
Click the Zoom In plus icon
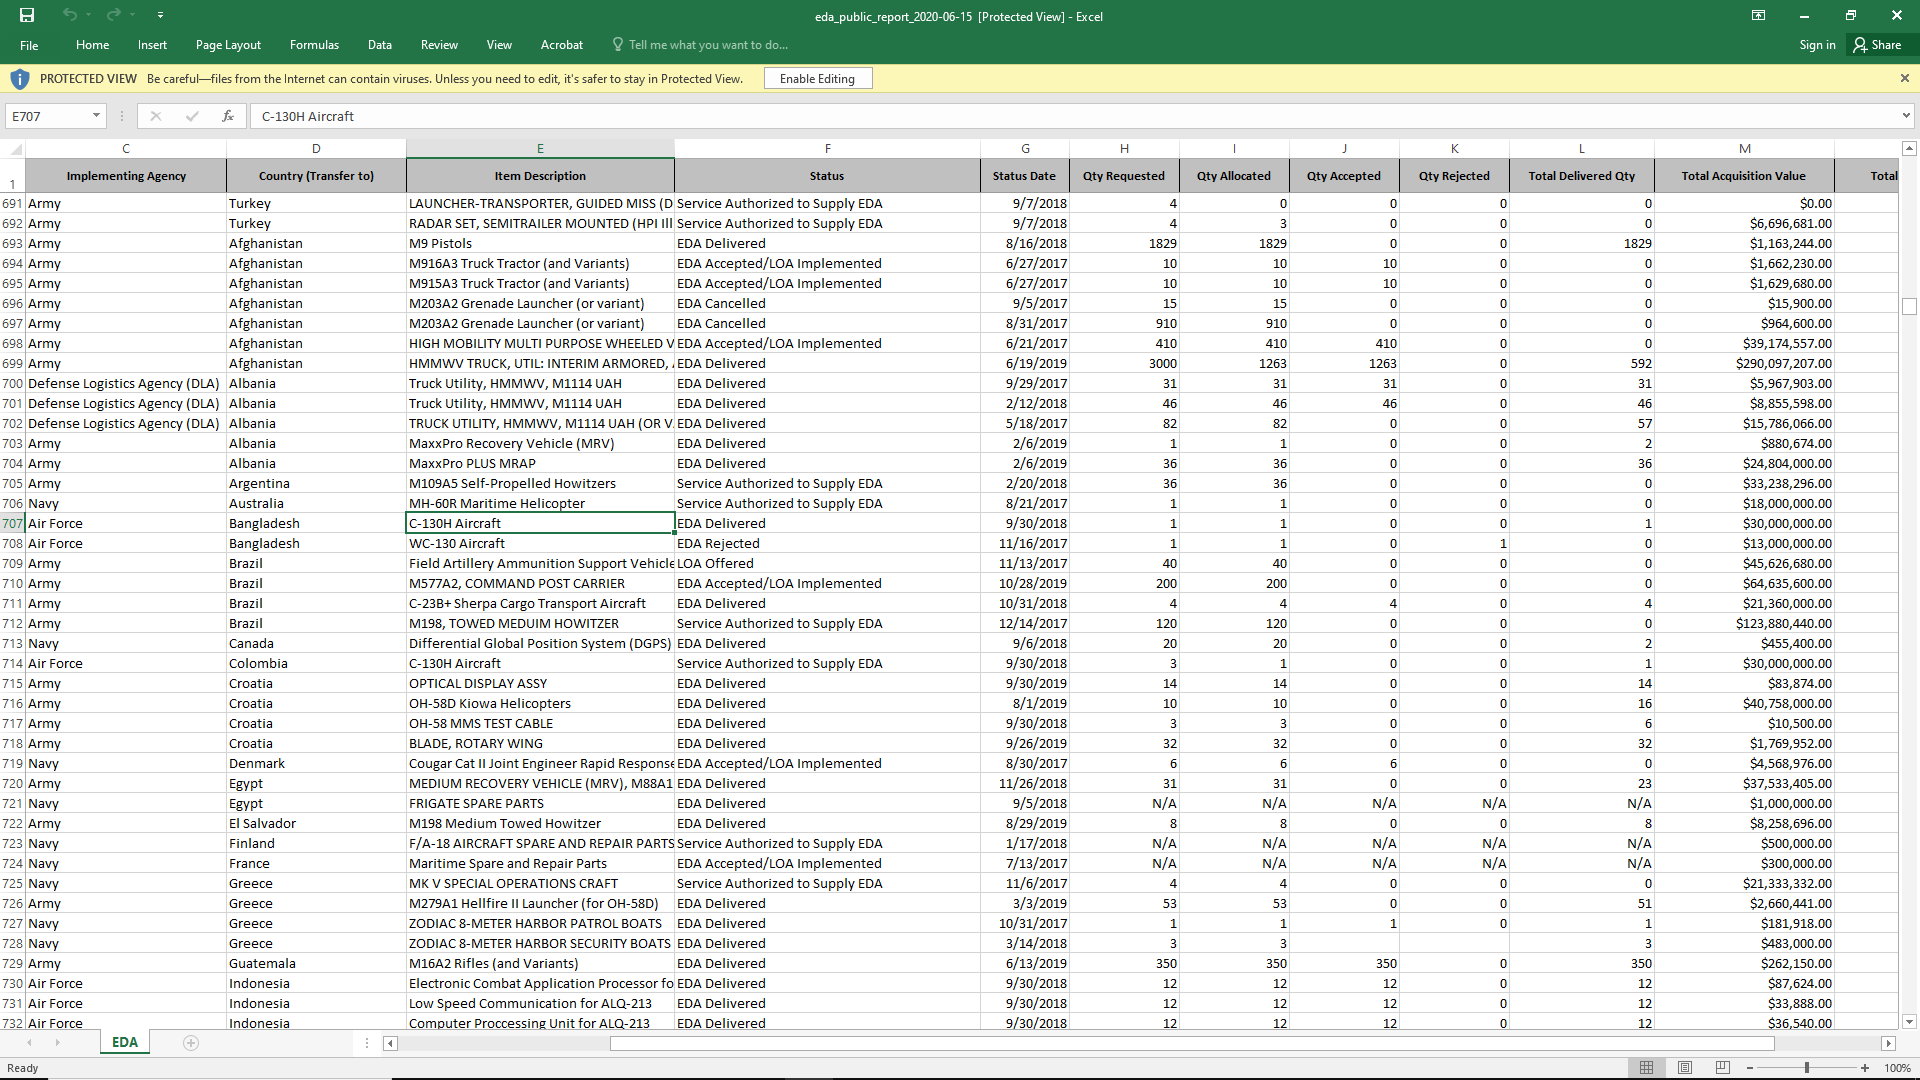[1865, 1068]
